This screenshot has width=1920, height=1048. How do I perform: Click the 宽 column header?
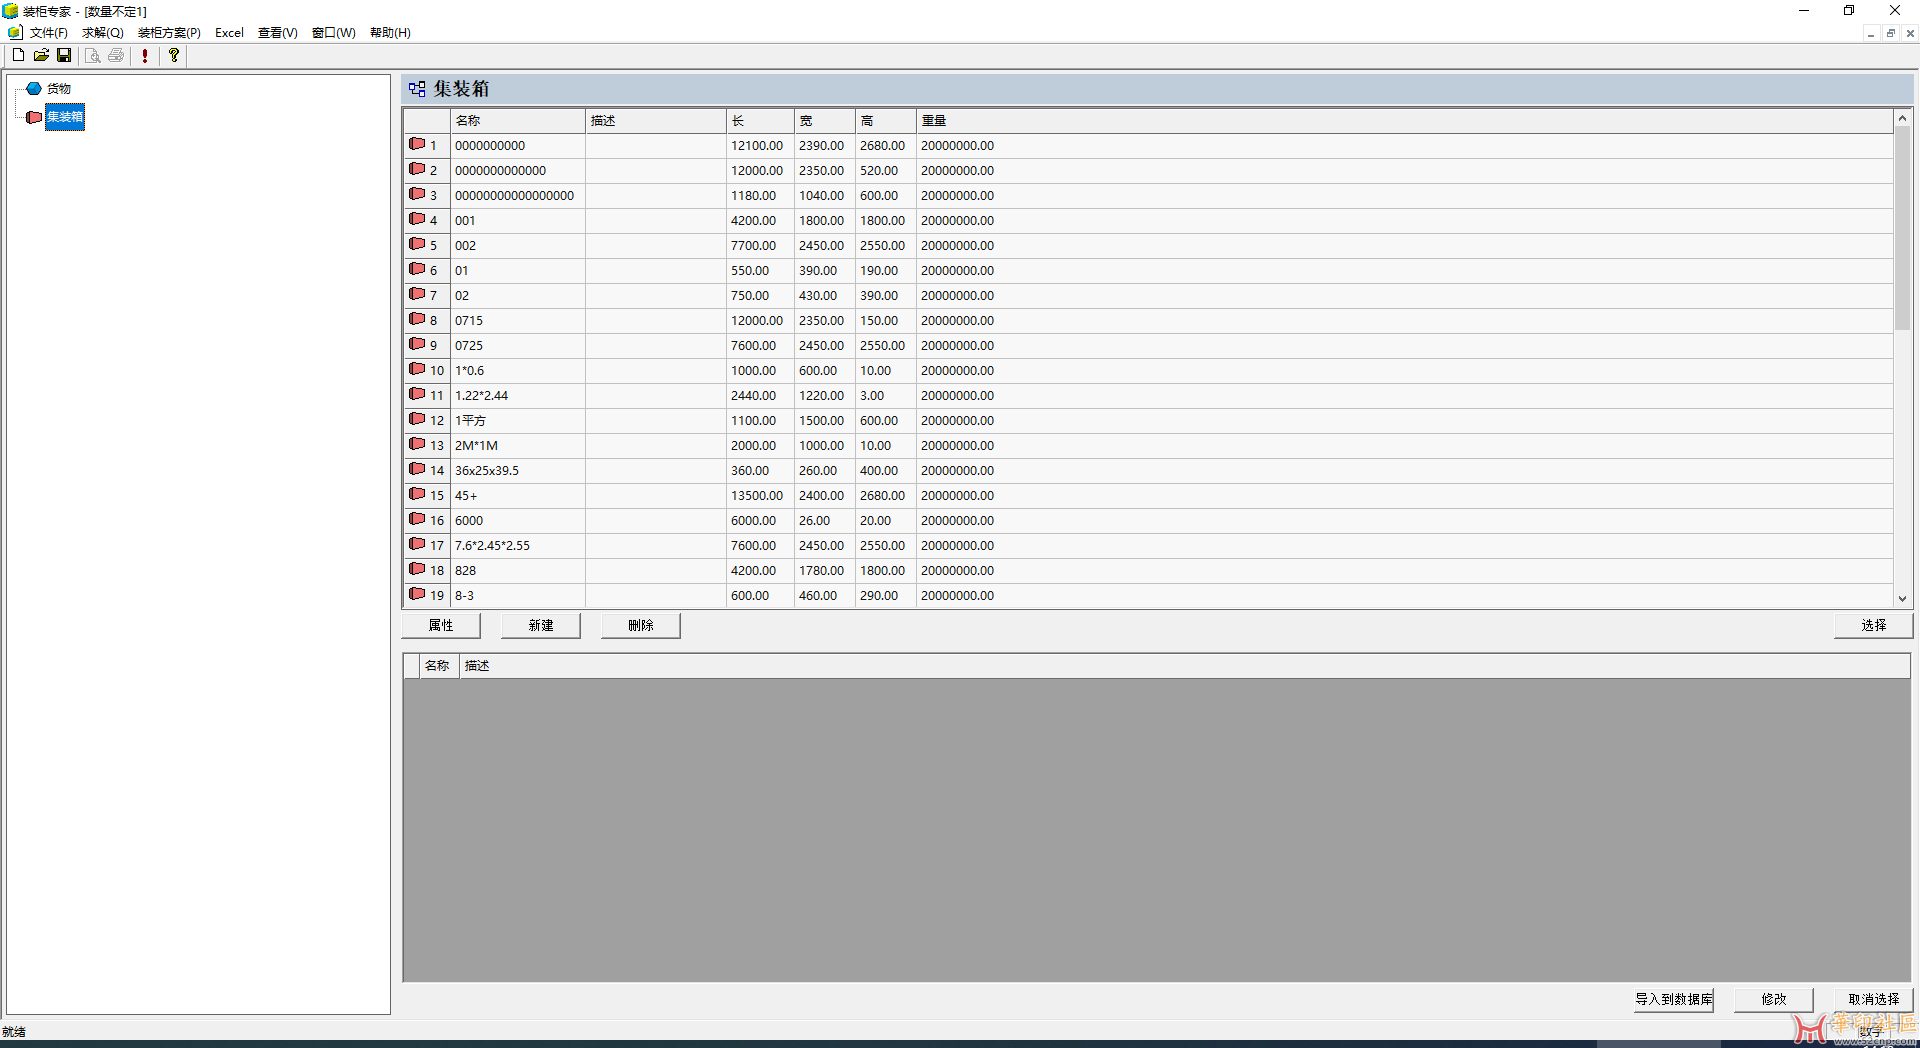click(825, 121)
